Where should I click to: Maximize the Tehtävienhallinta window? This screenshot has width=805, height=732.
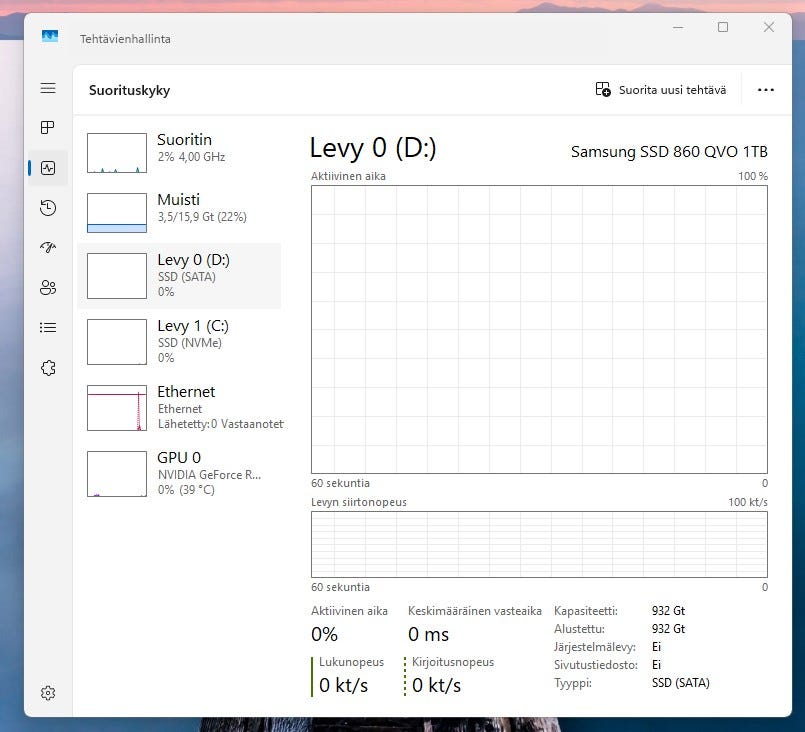point(723,28)
